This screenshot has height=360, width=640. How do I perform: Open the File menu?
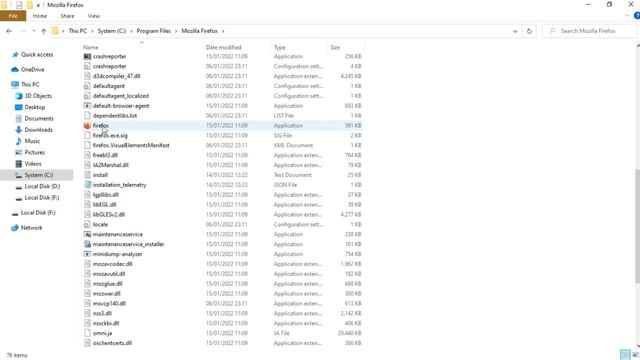[13, 16]
